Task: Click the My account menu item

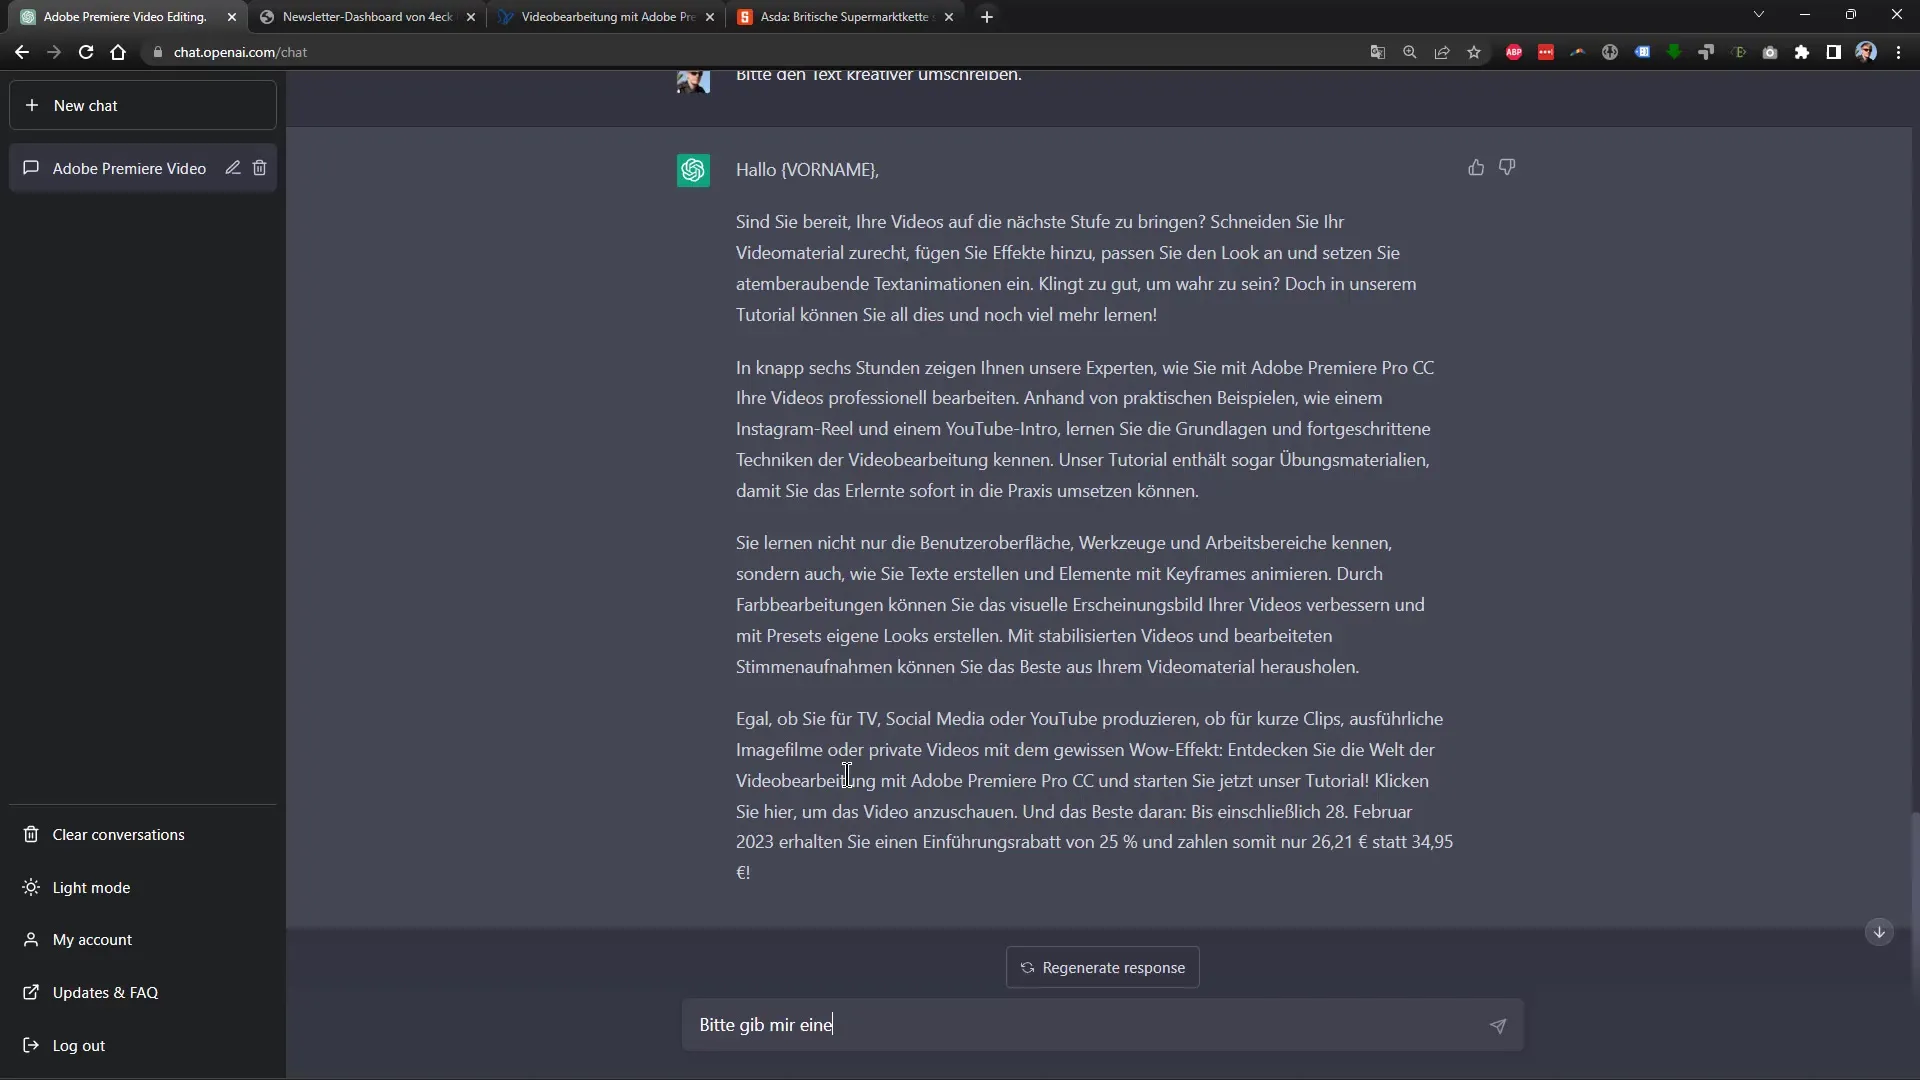Action: tap(92, 939)
